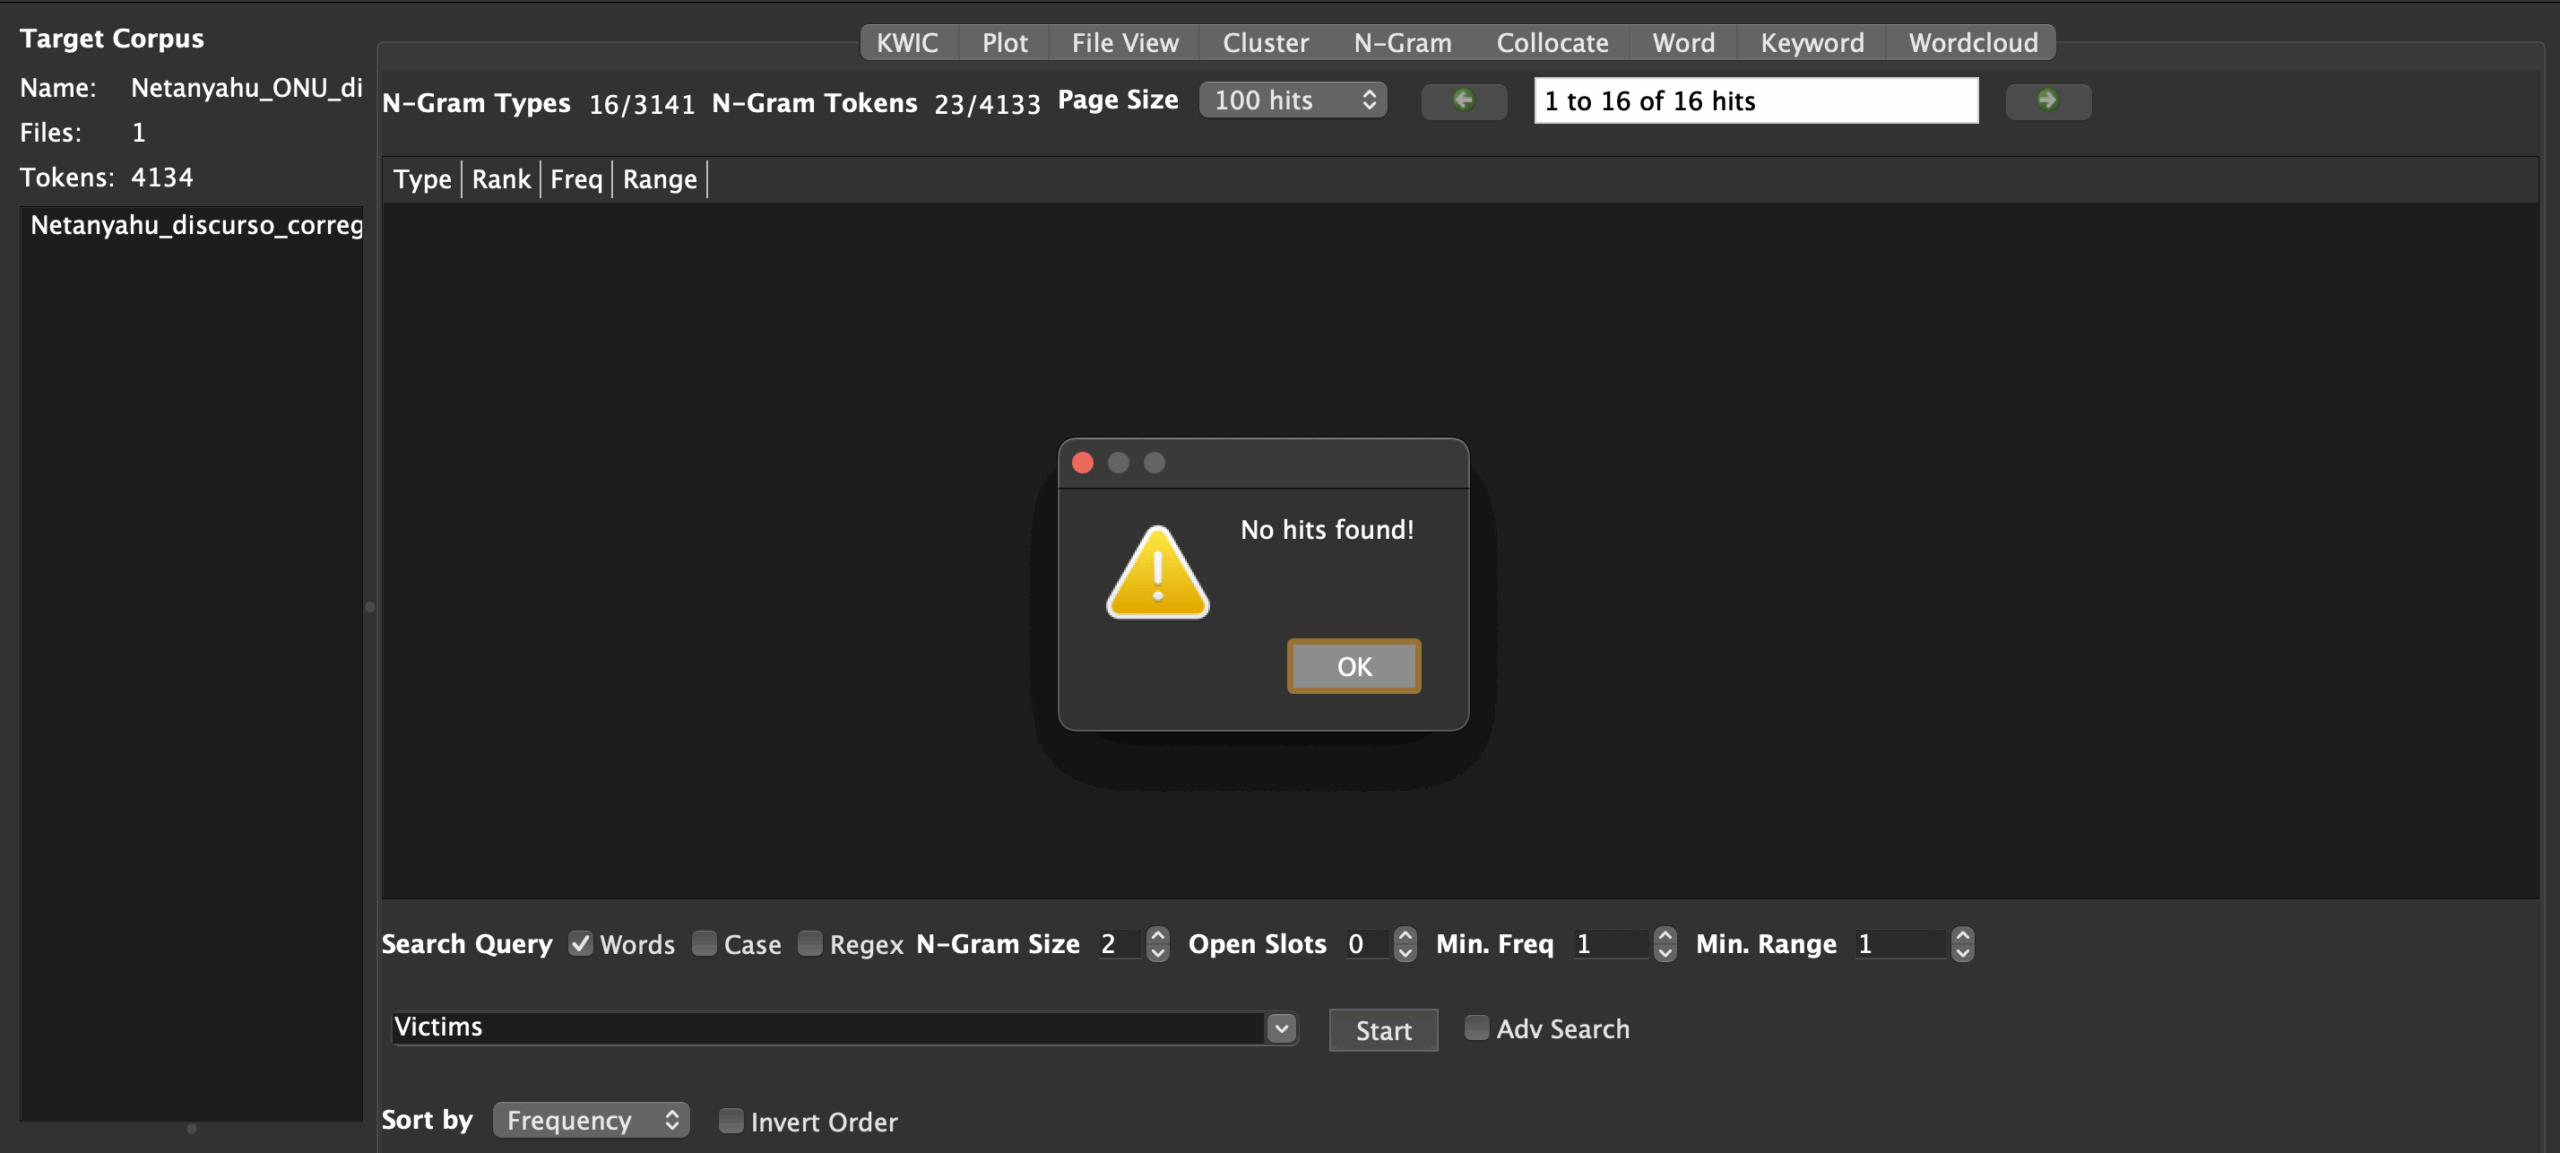Expand the search query history dropdown
The height and width of the screenshot is (1153, 2560).
click(1281, 1028)
